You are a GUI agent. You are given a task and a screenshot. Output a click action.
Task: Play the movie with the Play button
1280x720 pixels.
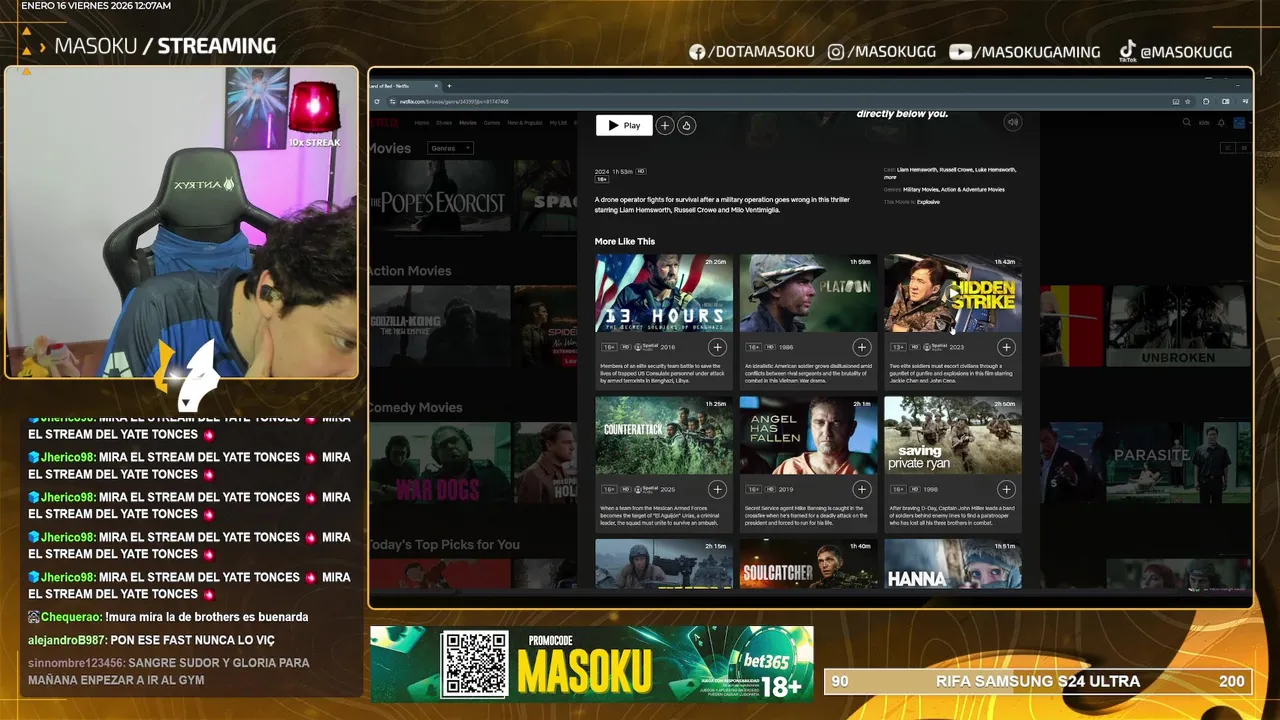click(624, 125)
